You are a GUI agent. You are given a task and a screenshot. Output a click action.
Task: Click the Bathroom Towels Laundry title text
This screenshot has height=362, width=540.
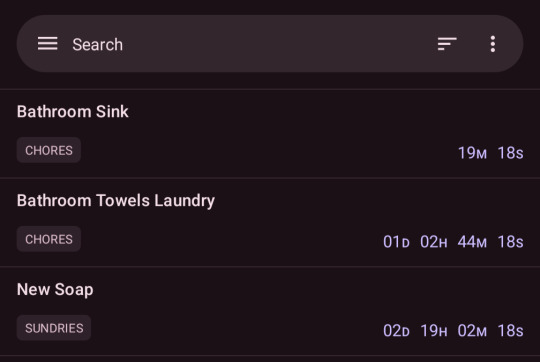[x=116, y=200]
